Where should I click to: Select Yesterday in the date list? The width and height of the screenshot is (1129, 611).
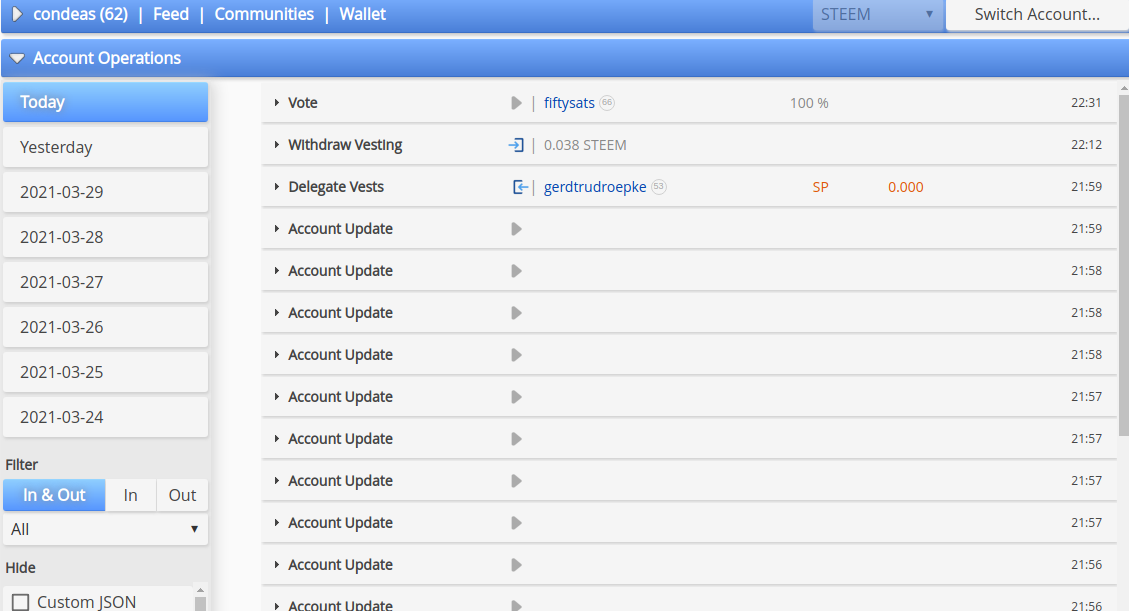105,148
